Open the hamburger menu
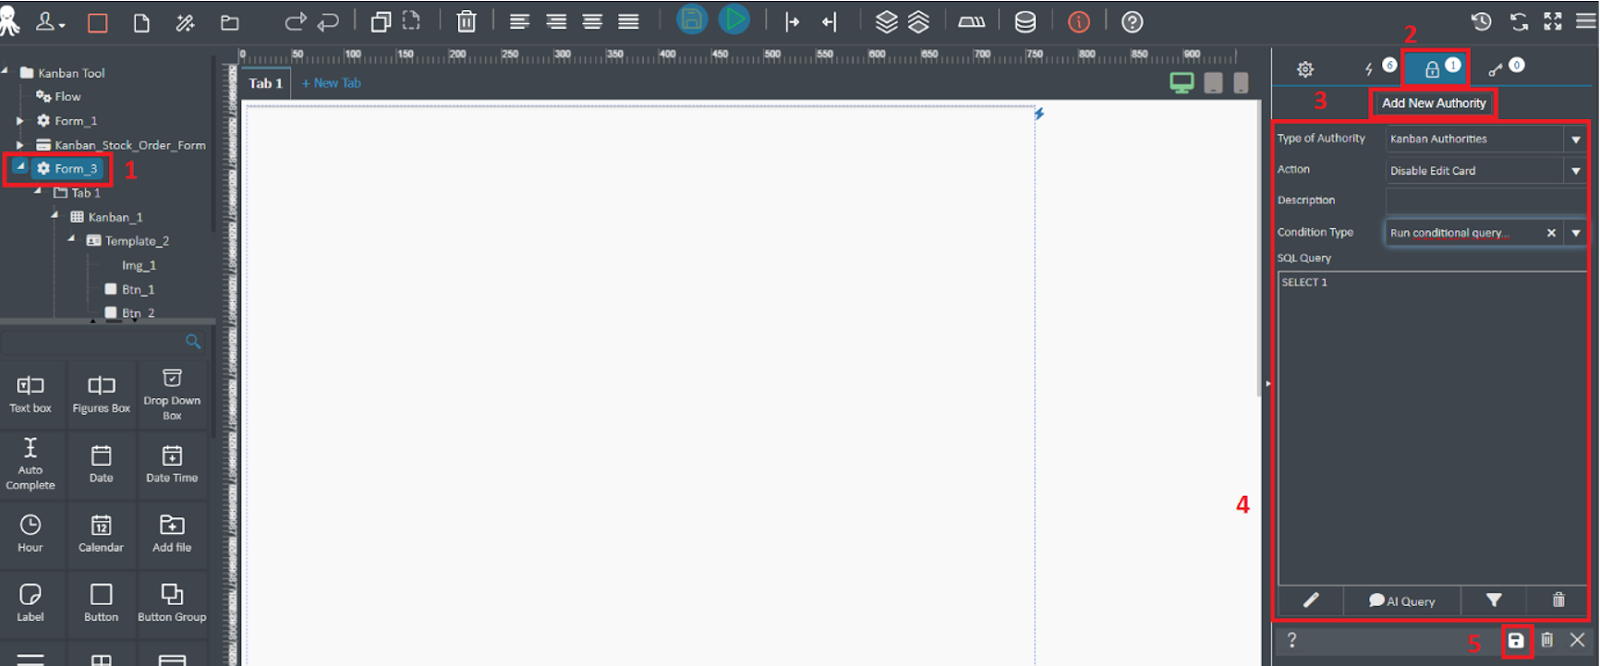1600x666 pixels. tap(1586, 21)
